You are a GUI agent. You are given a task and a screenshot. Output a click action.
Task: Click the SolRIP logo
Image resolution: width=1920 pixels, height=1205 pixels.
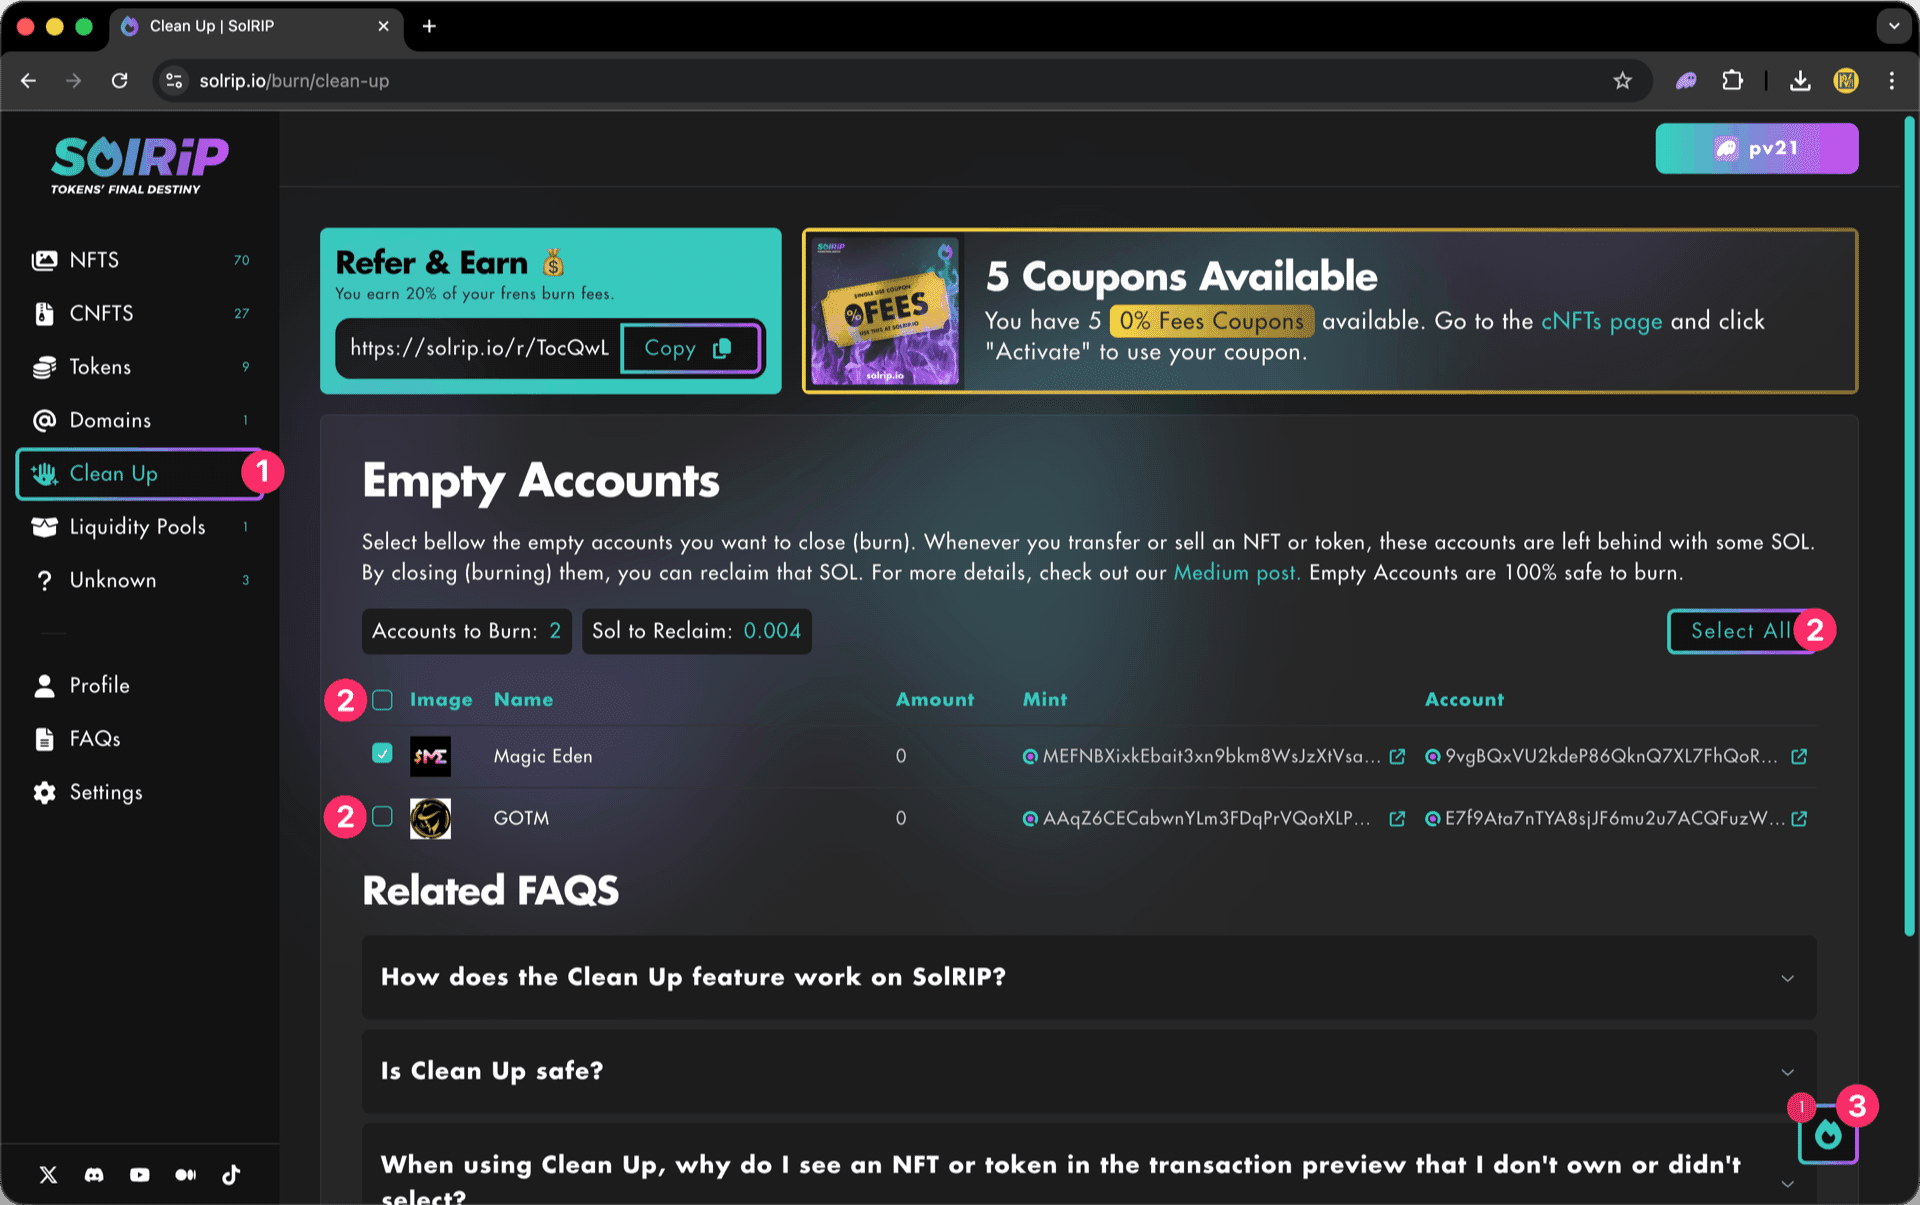tap(139, 165)
